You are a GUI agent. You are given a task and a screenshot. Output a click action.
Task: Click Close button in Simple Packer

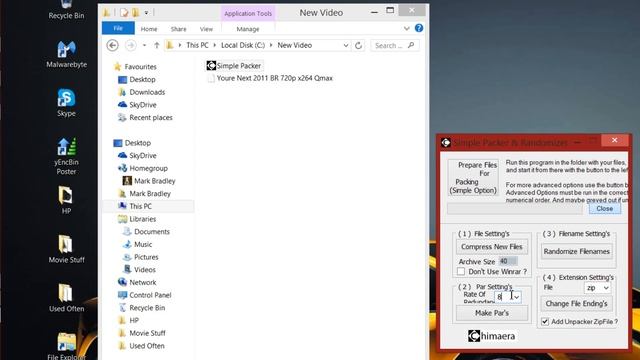tap(604, 209)
